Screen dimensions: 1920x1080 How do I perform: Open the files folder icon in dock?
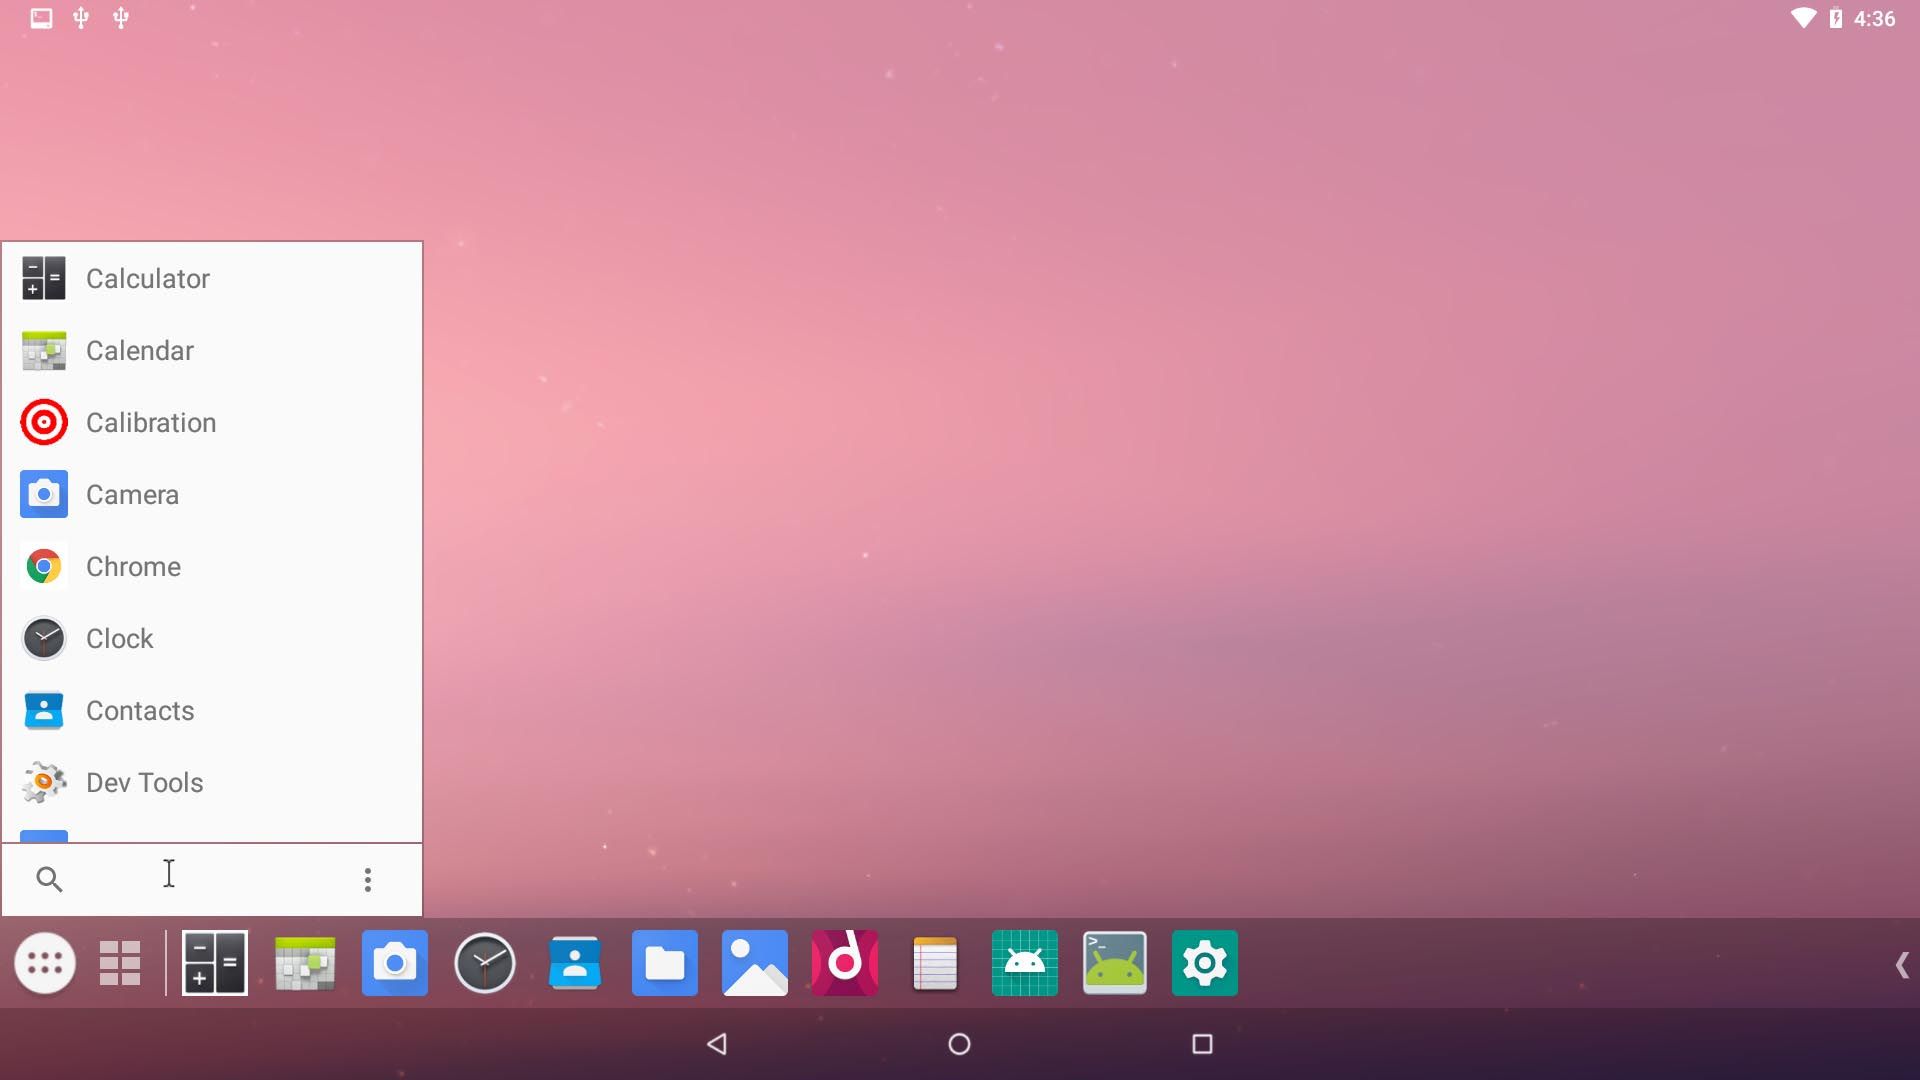tap(663, 963)
